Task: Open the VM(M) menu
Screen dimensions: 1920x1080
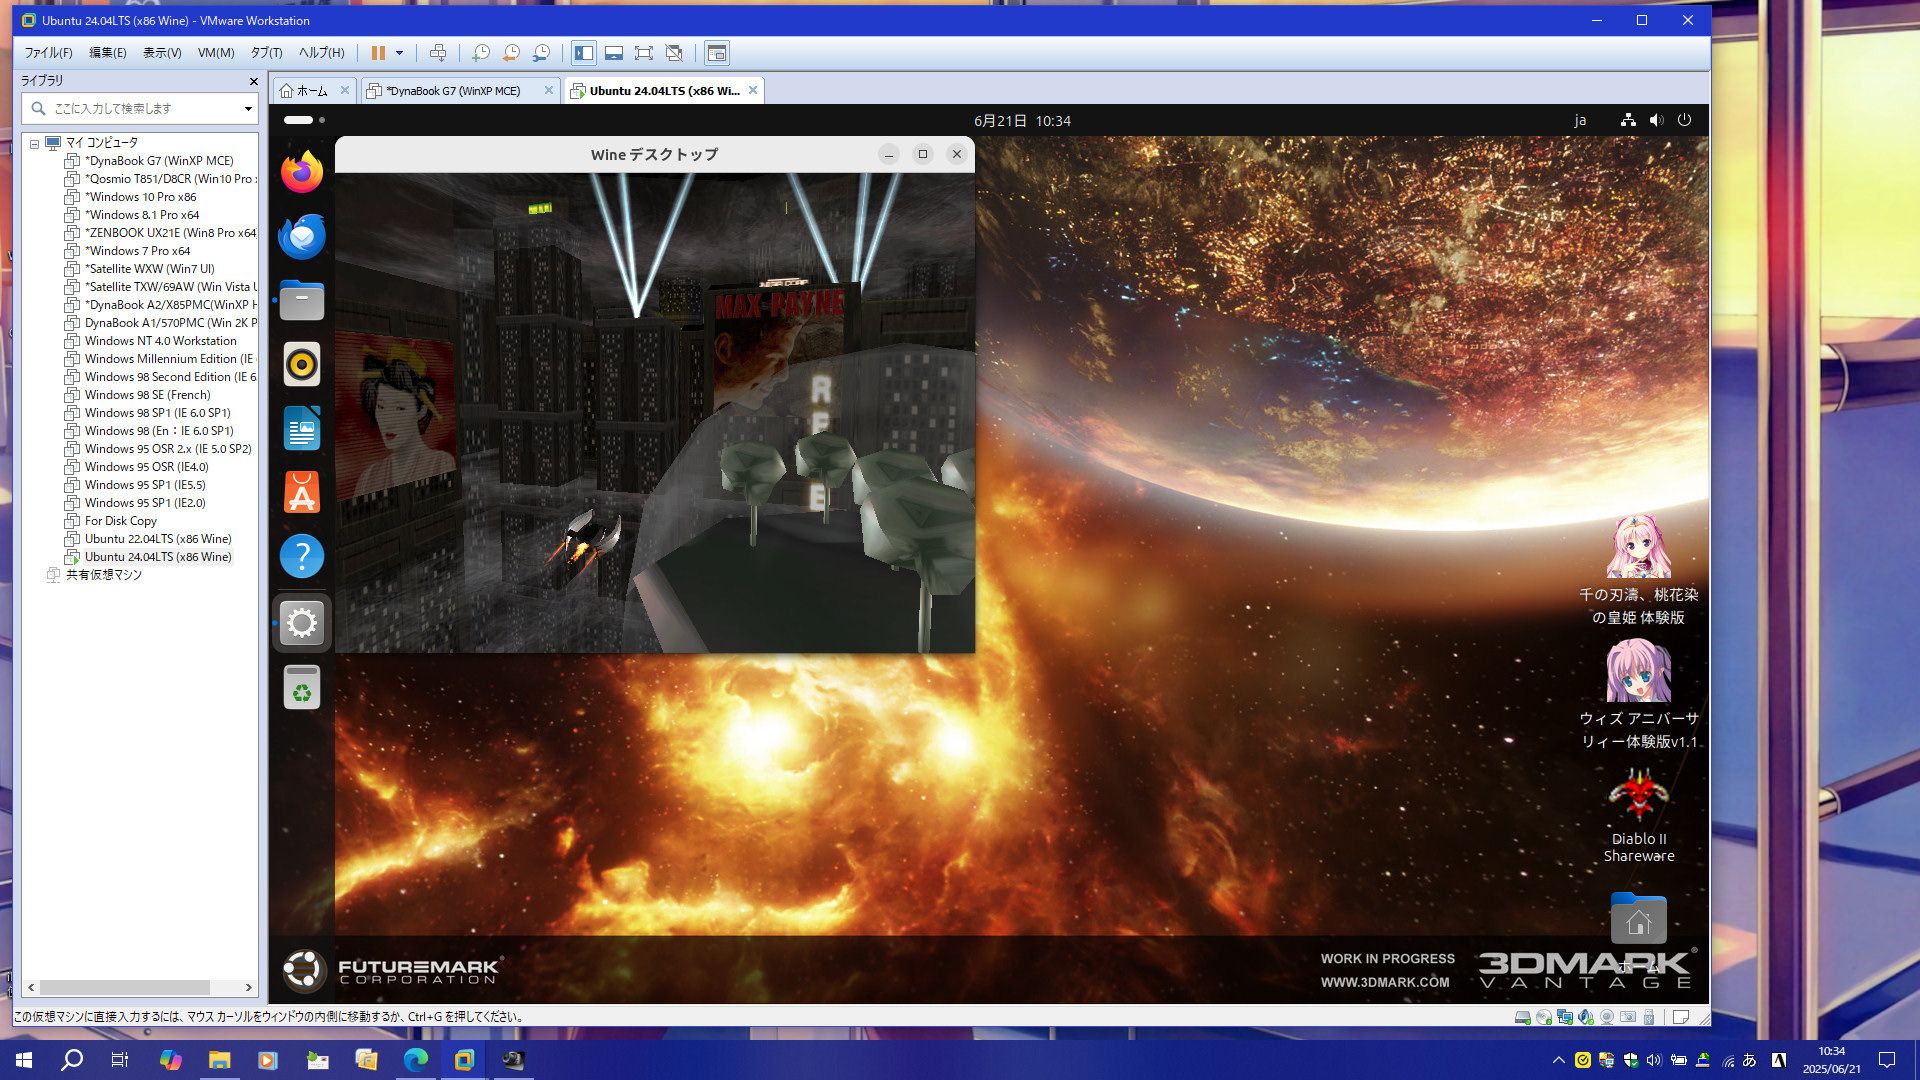Action: point(216,53)
